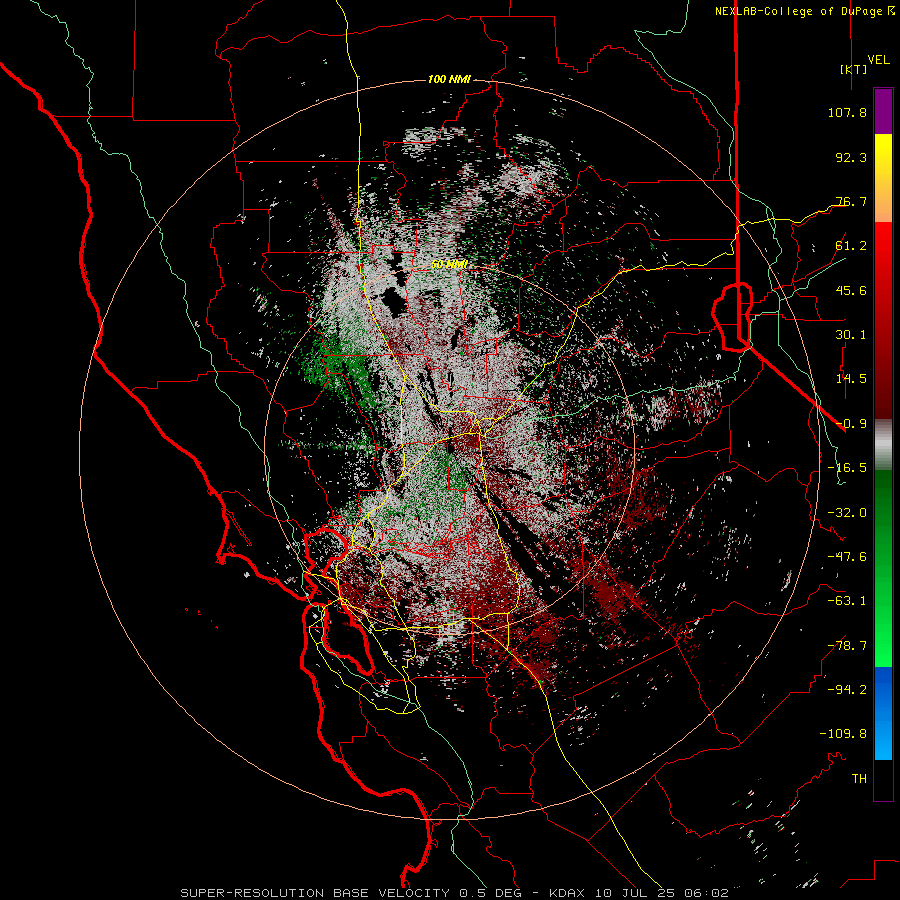Select the -32.0 legend value

(847, 513)
